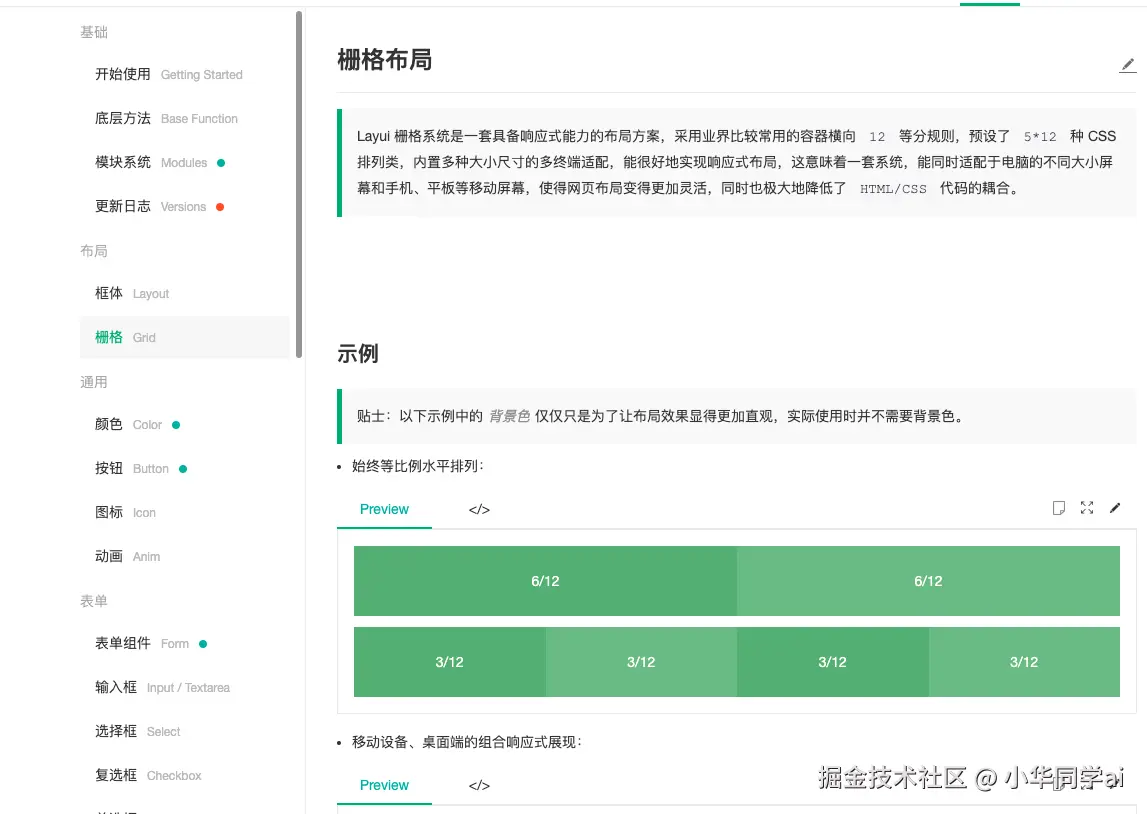
Task: Click the left 6/12 grid block
Action: tap(545, 581)
